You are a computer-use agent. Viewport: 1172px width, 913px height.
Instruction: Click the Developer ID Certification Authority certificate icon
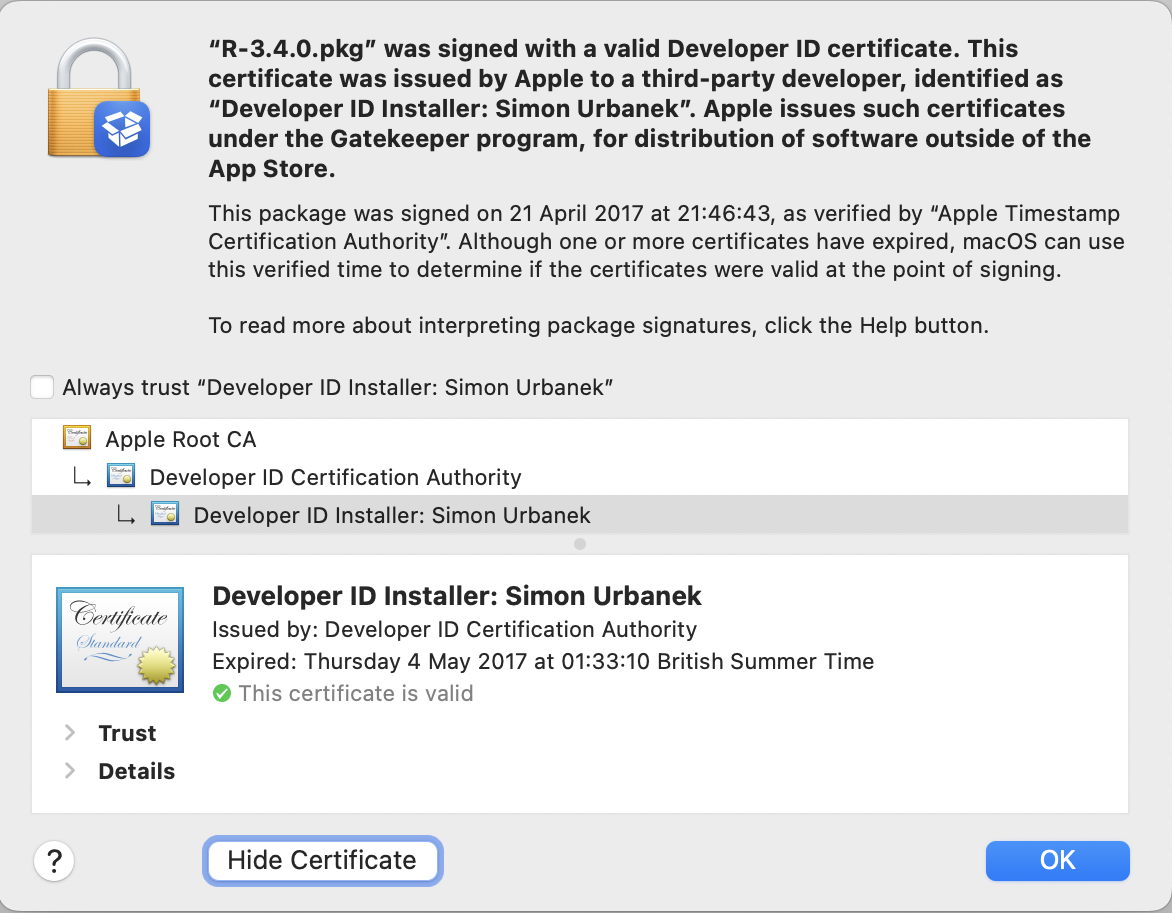coord(121,476)
